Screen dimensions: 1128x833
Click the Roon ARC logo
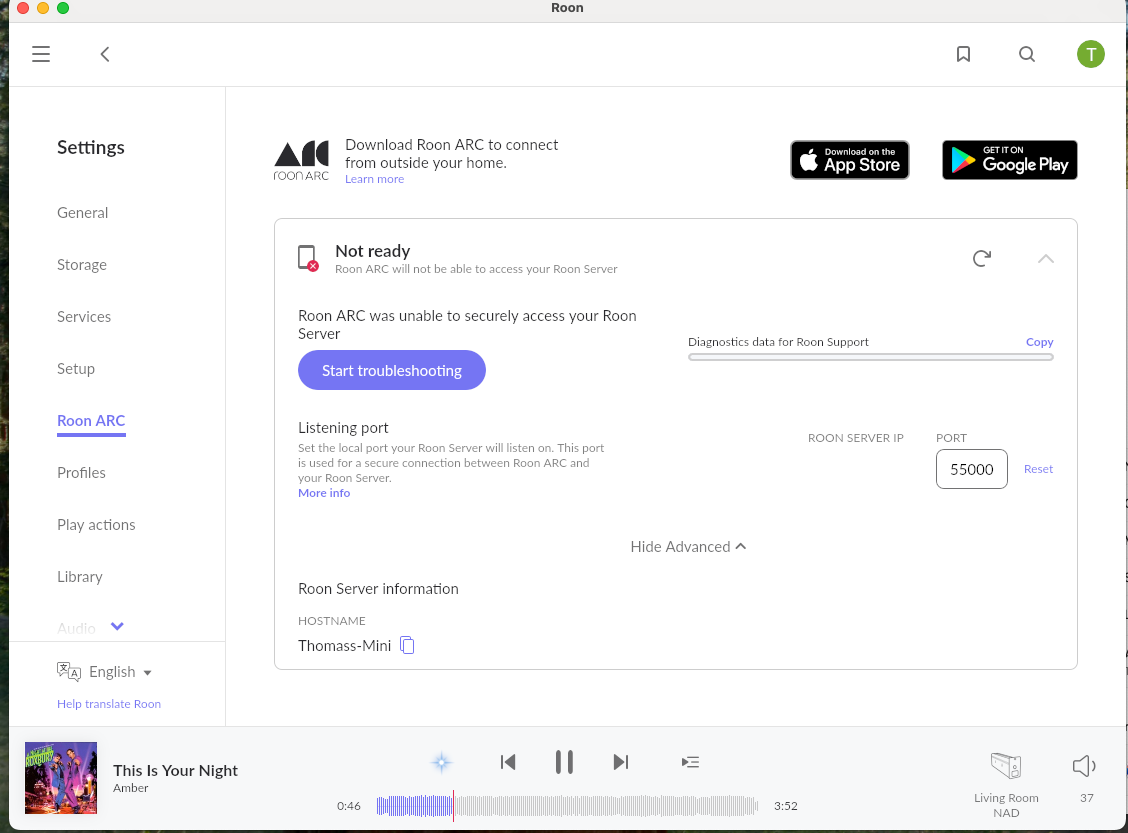pyautogui.click(x=301, y=160)
